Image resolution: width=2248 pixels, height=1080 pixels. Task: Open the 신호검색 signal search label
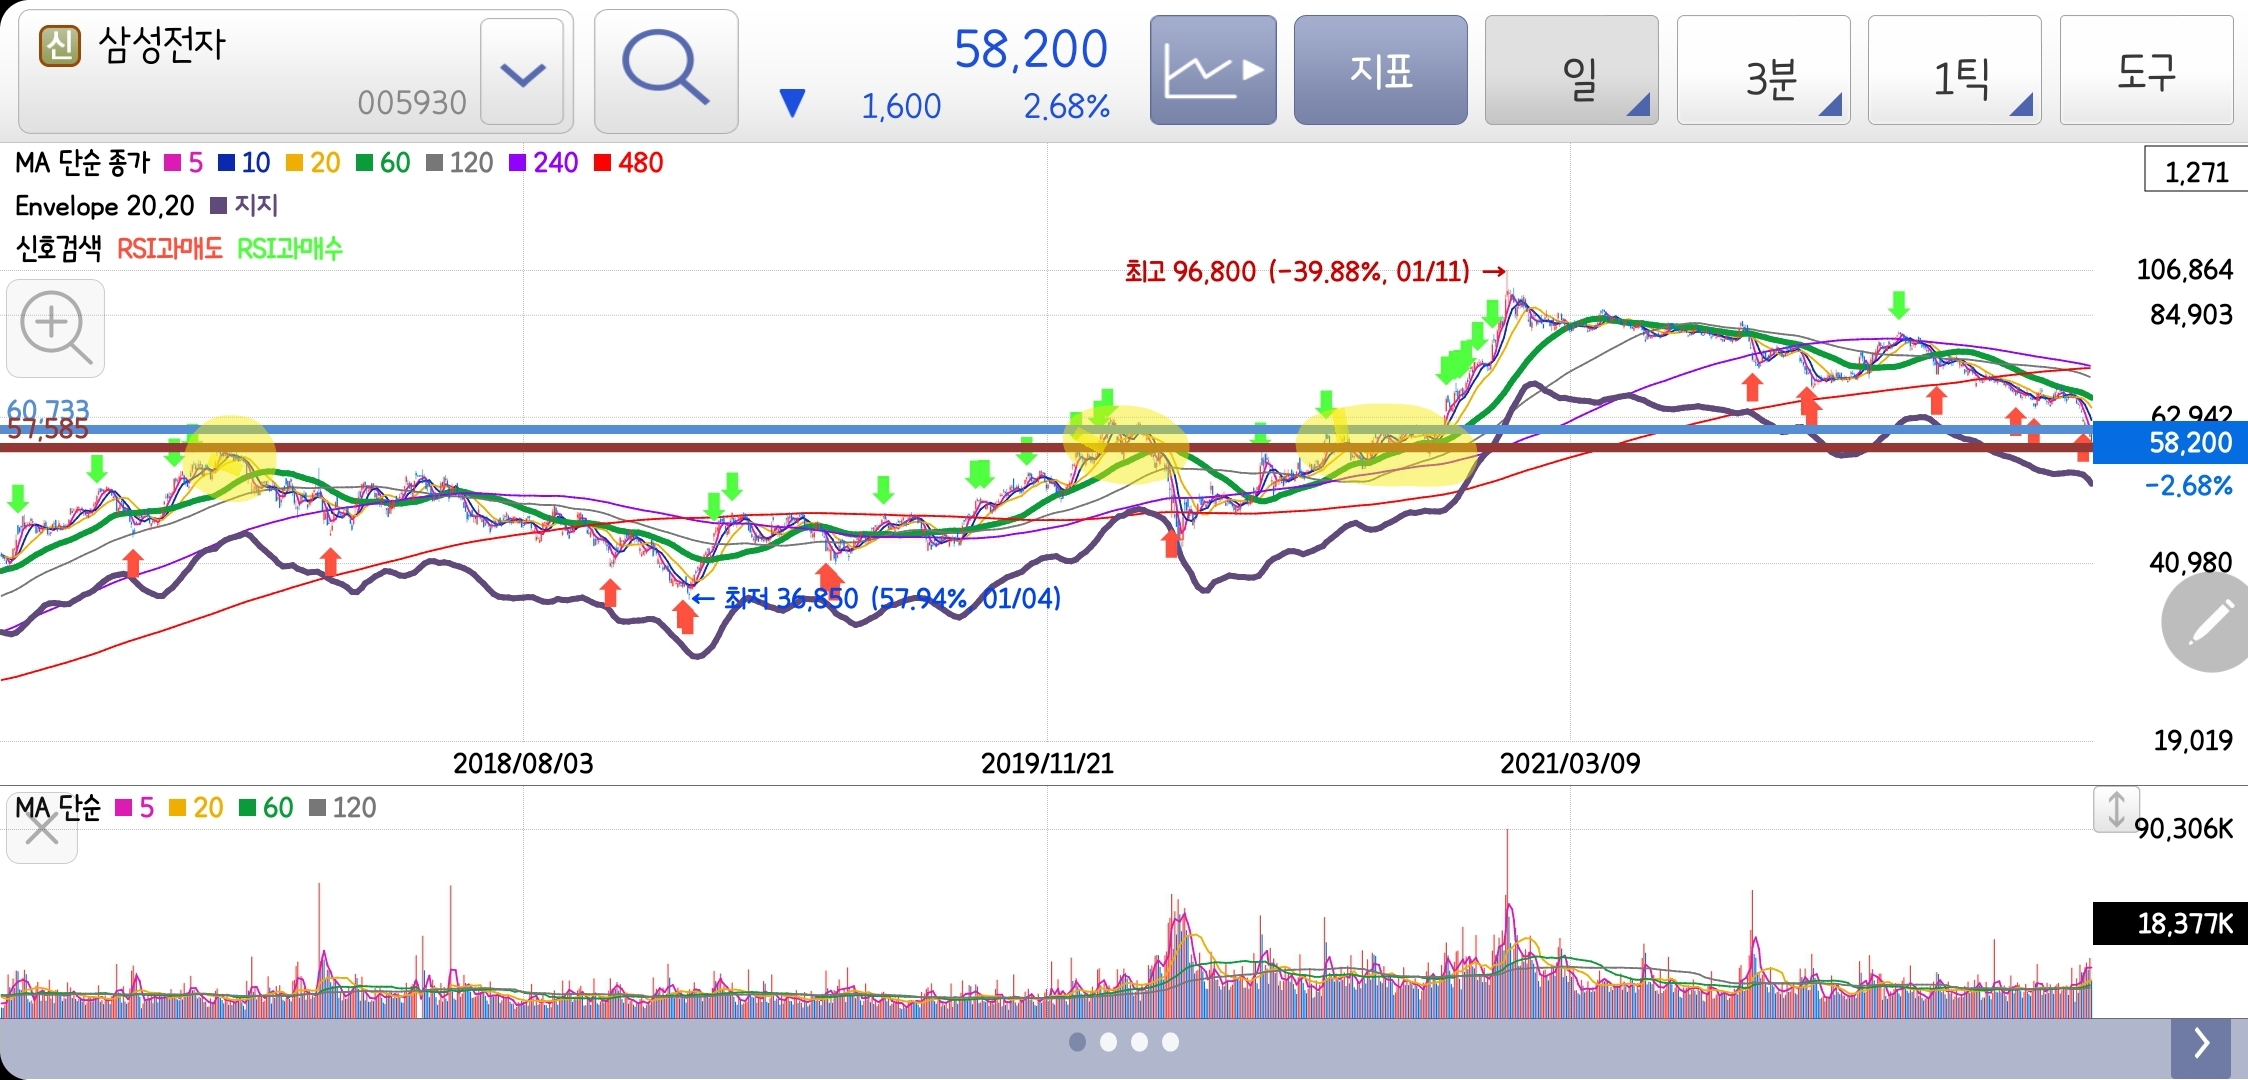click(x=58, y=248)
